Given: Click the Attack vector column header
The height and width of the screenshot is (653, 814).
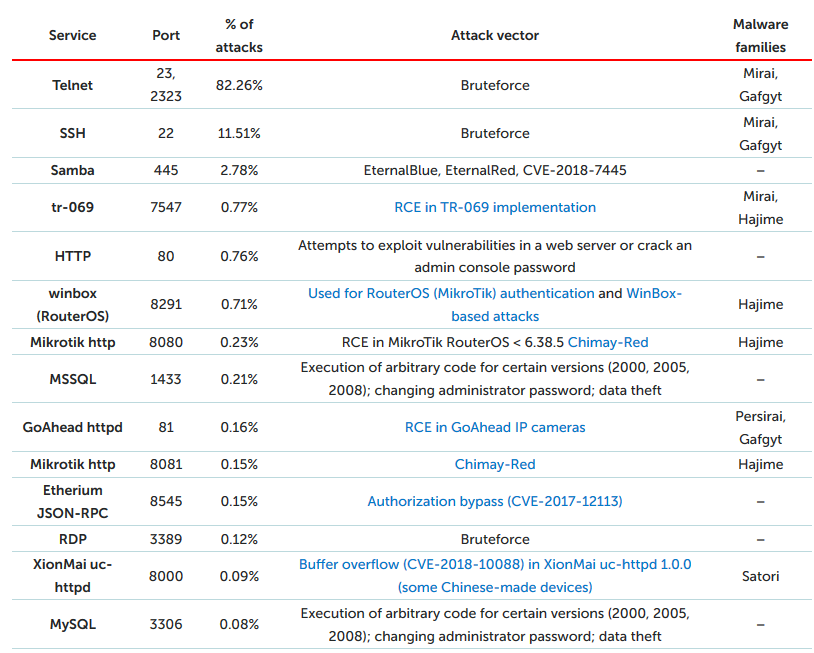Looking at the screenshot, I should [495, 35].
